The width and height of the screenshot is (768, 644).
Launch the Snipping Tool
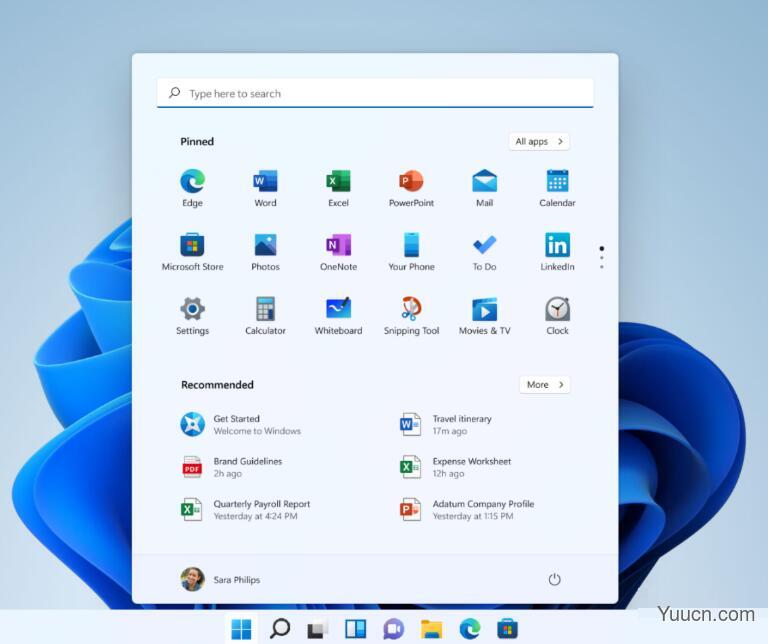pyautogui.click(x=411, y=316)
